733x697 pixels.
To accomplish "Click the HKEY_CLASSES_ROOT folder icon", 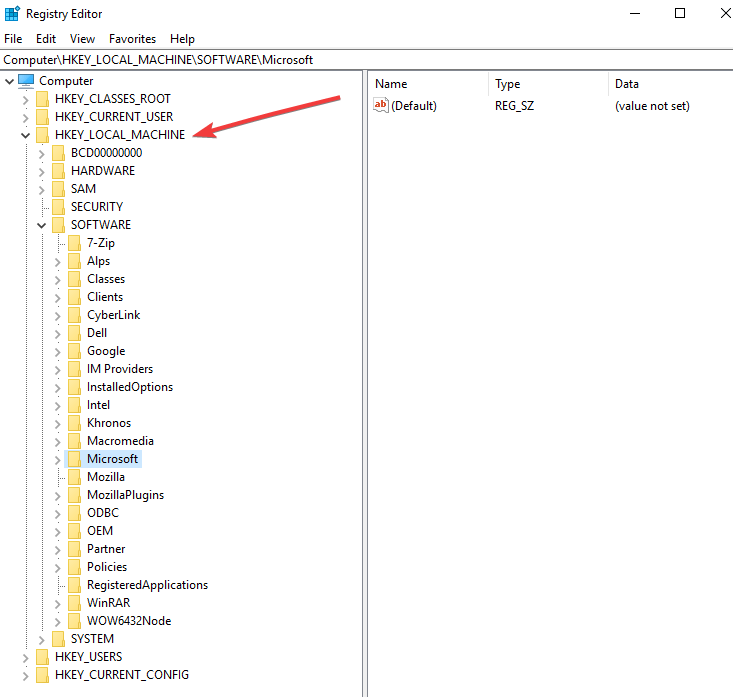I will [43, 99].
